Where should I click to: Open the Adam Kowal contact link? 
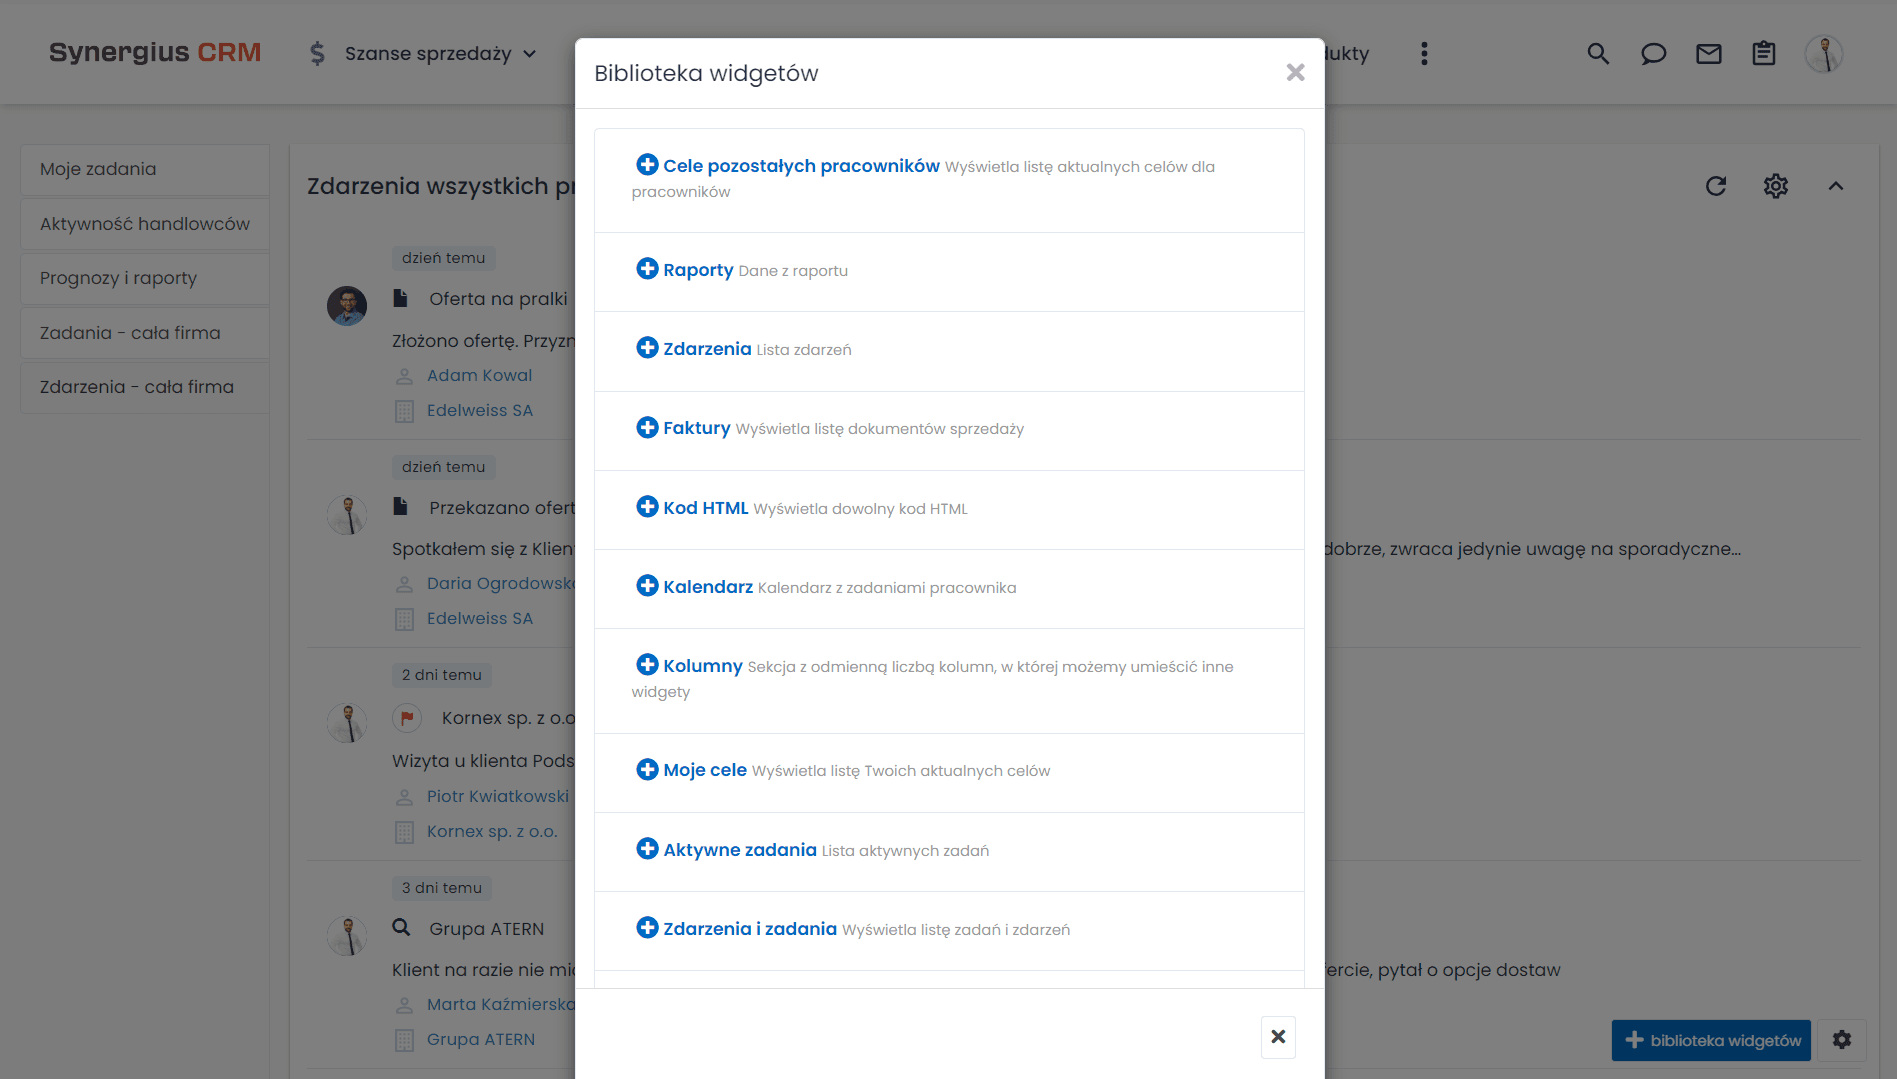(479, 375)
